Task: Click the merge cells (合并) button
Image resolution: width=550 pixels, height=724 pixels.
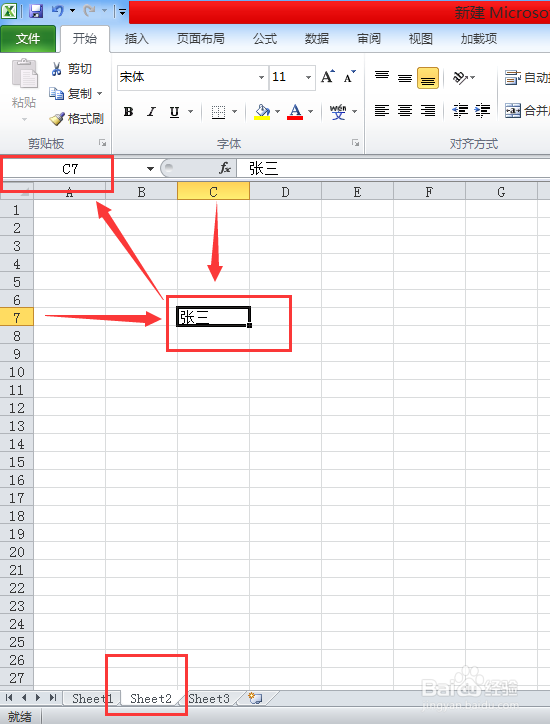Action: tap(527, 111)
